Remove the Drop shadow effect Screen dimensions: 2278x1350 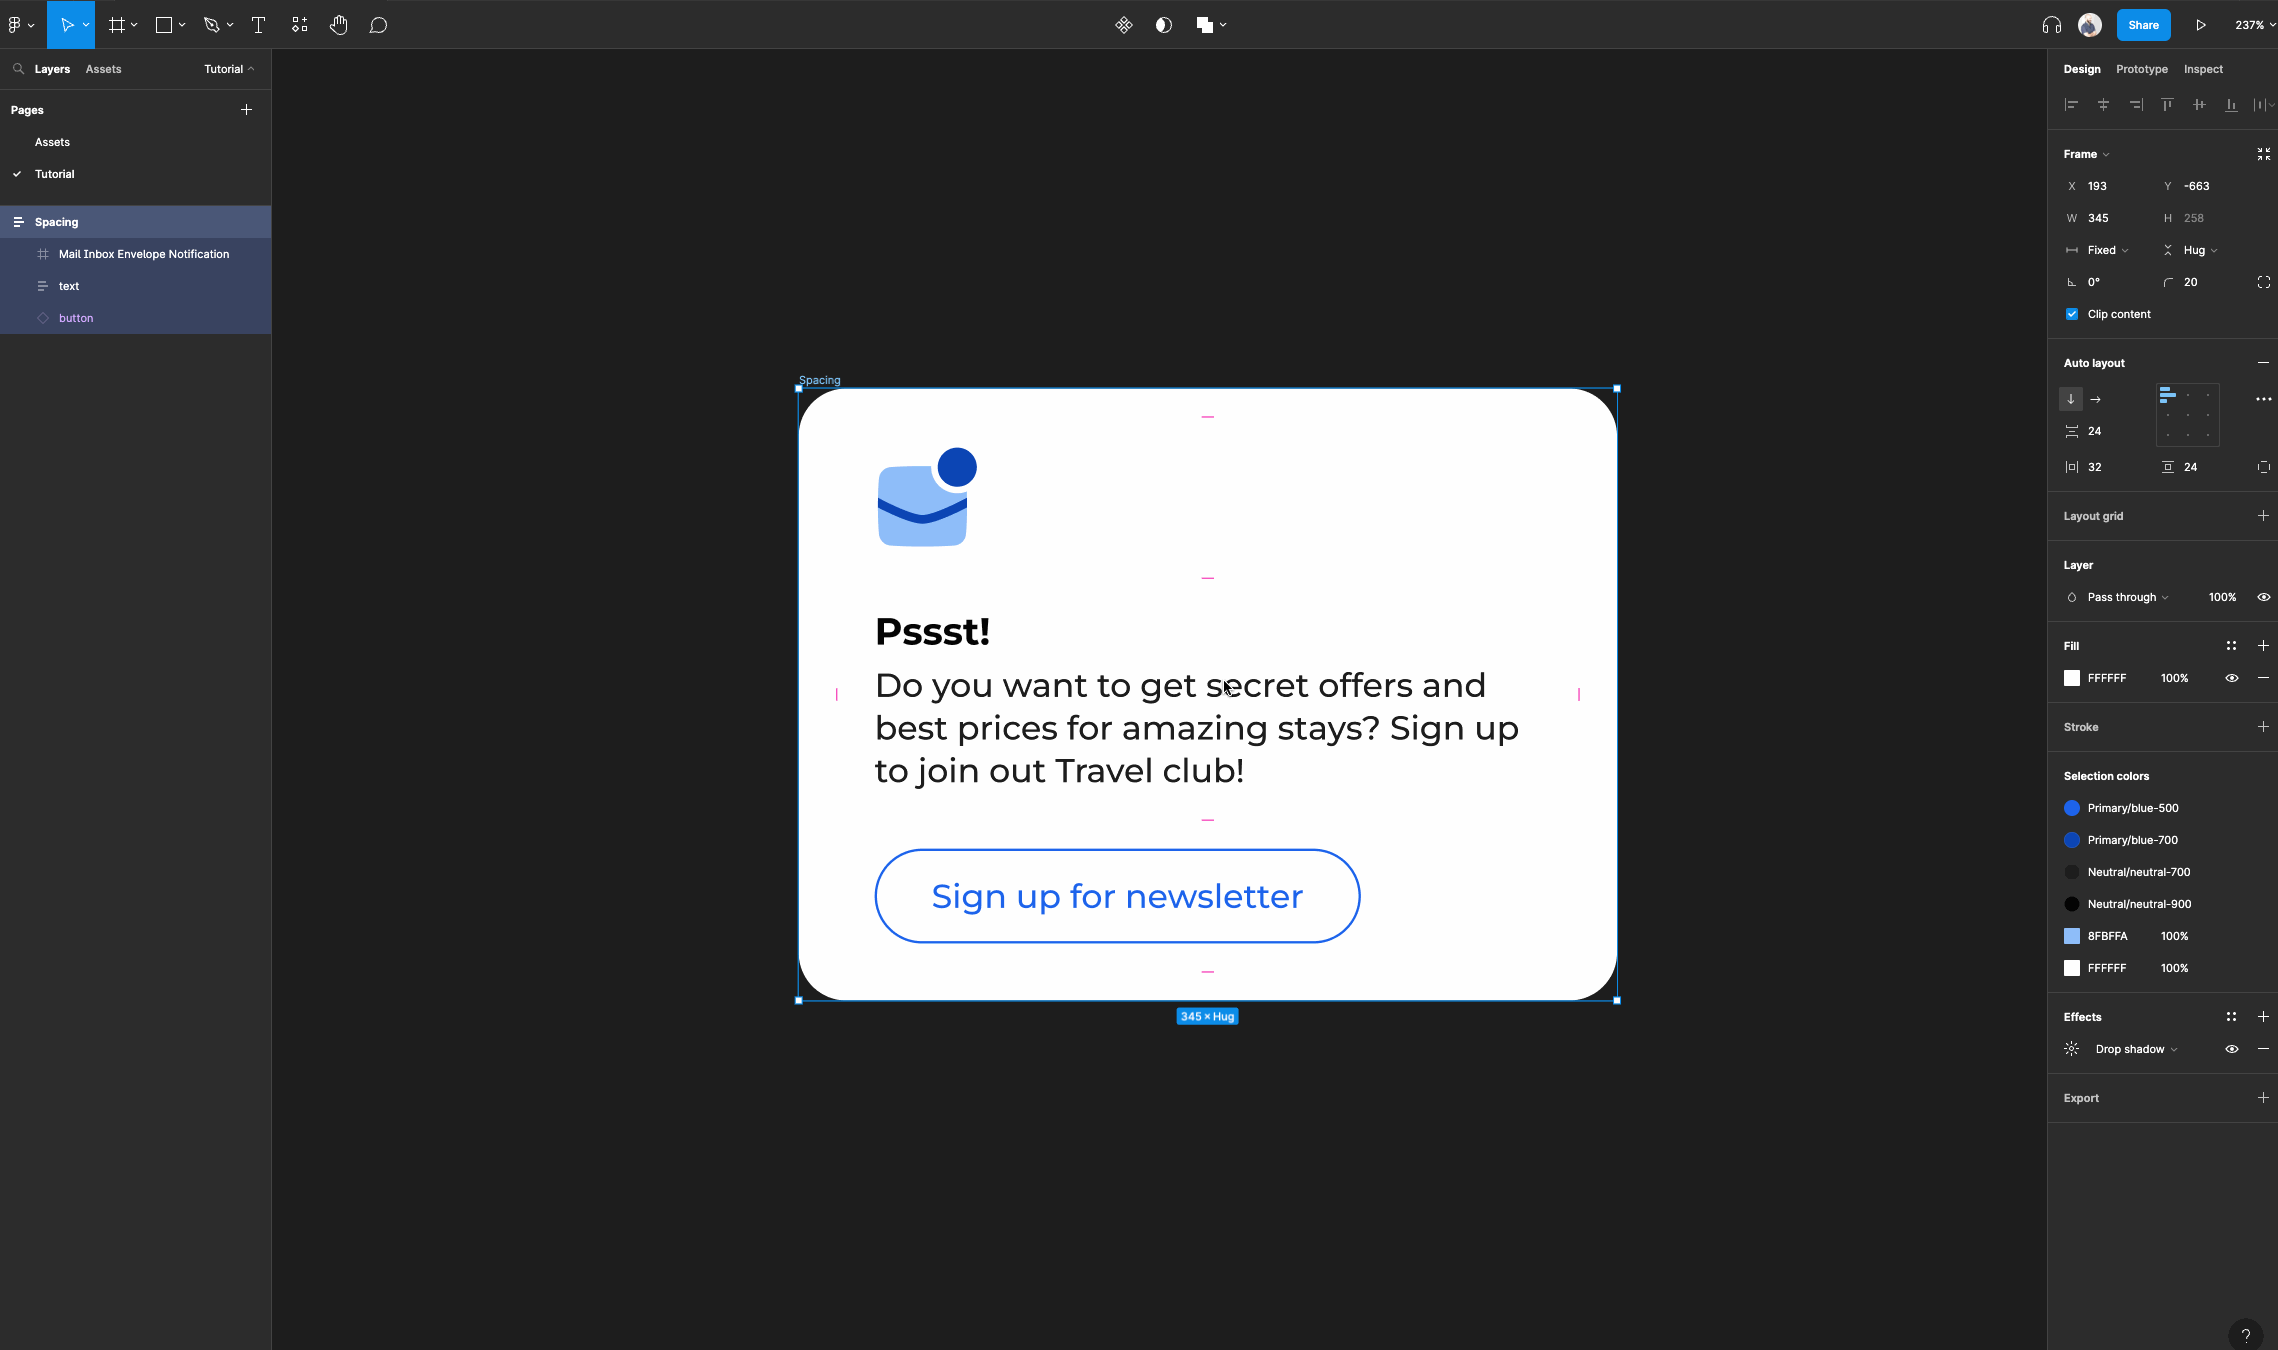pyautogui.click(x=2264, y=1049)
